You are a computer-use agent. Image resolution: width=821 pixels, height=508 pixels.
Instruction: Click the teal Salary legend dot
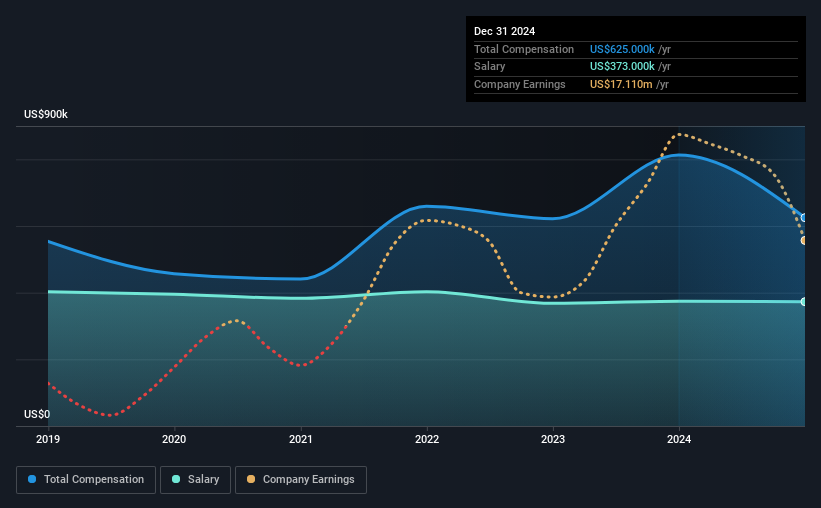point(176,479)
